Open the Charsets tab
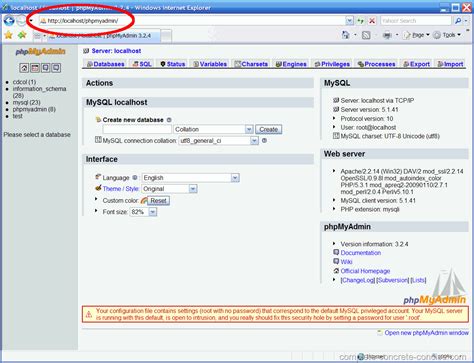Screen dimensions: 474x363 [251, 64]
